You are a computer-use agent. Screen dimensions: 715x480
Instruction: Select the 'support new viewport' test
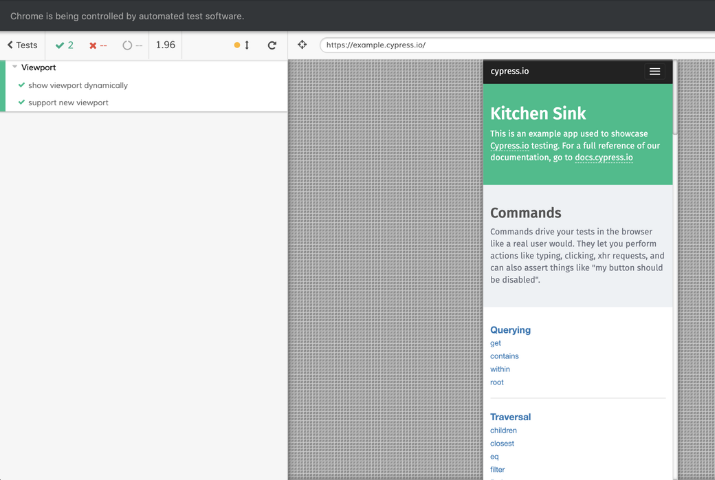pyautogui.click(x=68, y=102)
